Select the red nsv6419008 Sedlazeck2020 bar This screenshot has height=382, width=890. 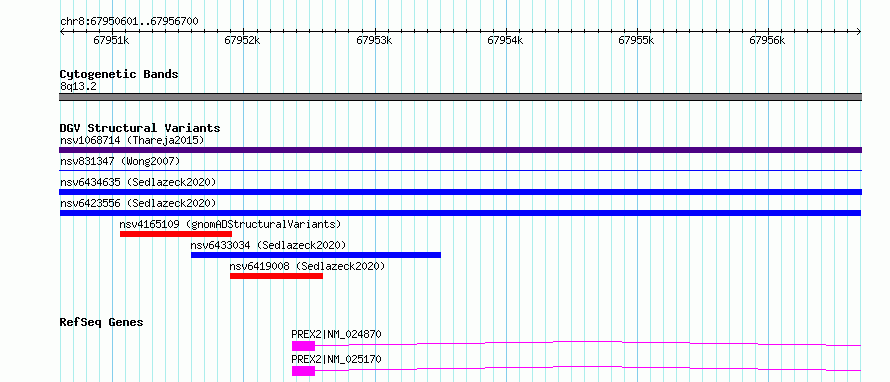276,276
